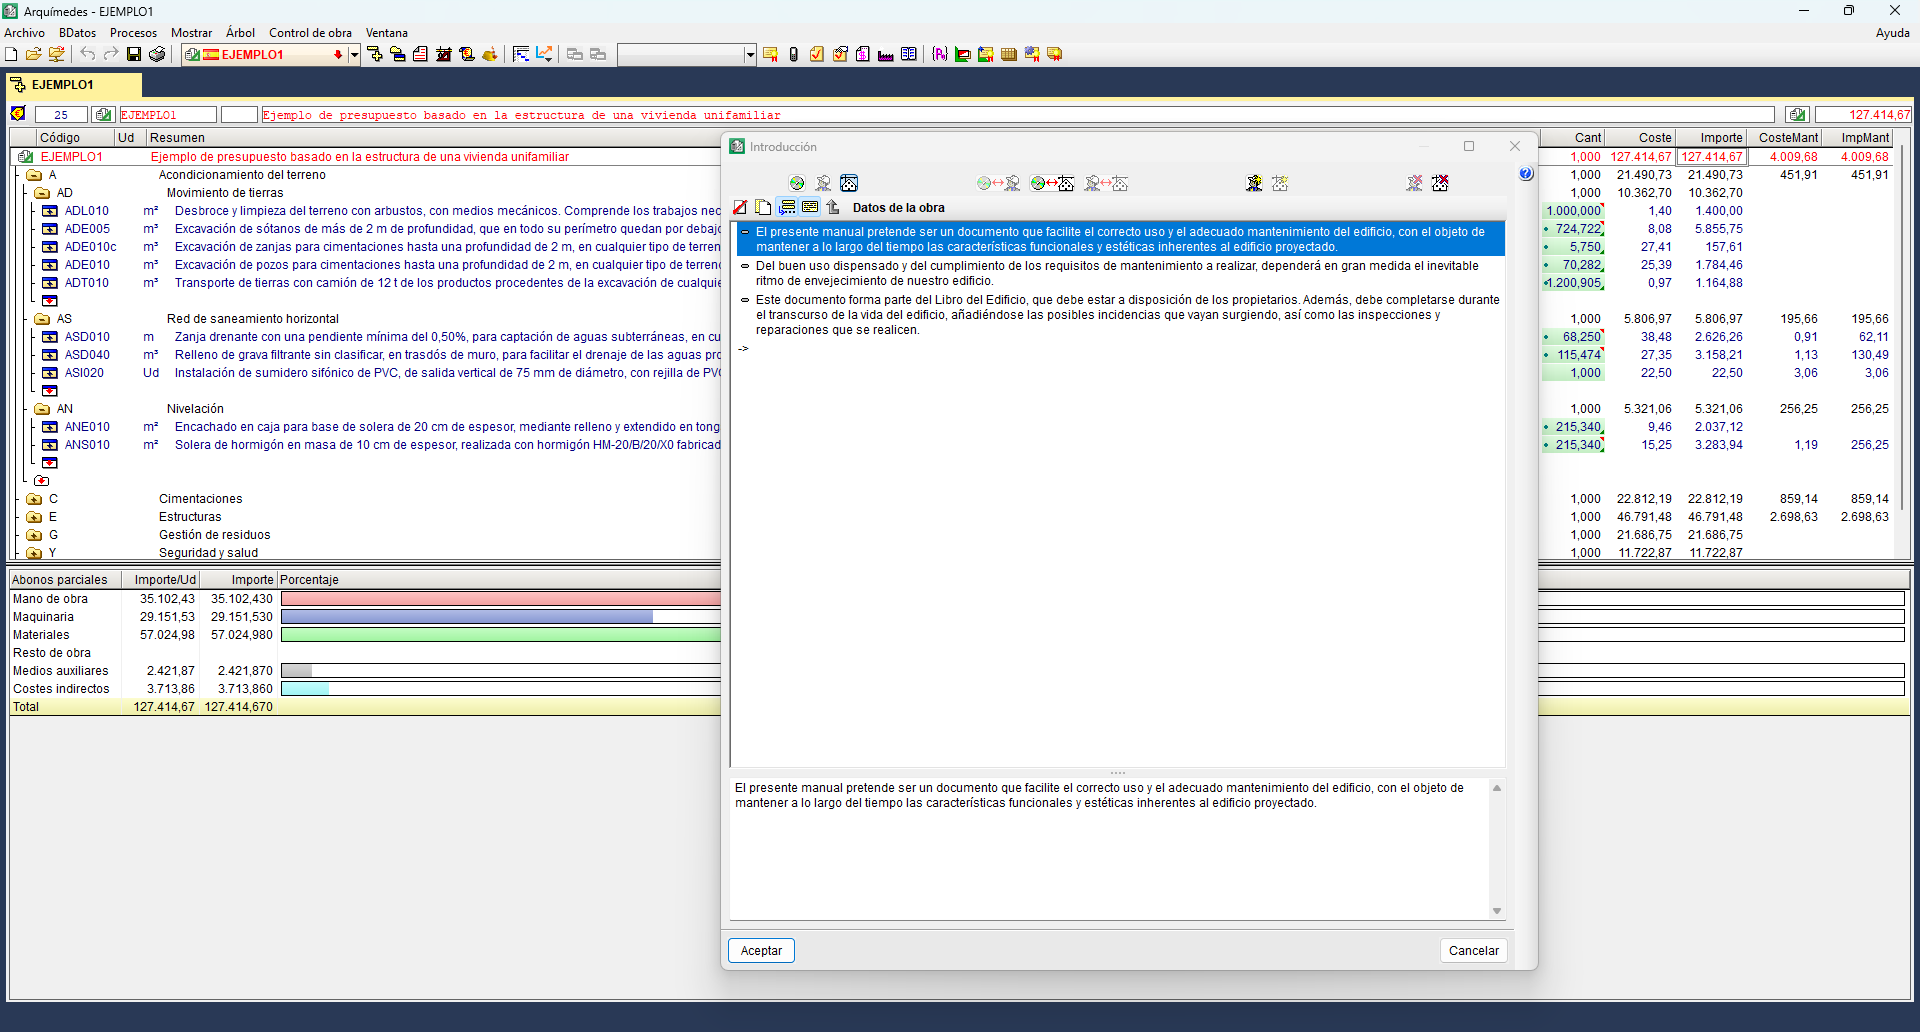Screen dimensions: 1920x1032
Task: Open the Control de obra menu
Action: (310, 33)
